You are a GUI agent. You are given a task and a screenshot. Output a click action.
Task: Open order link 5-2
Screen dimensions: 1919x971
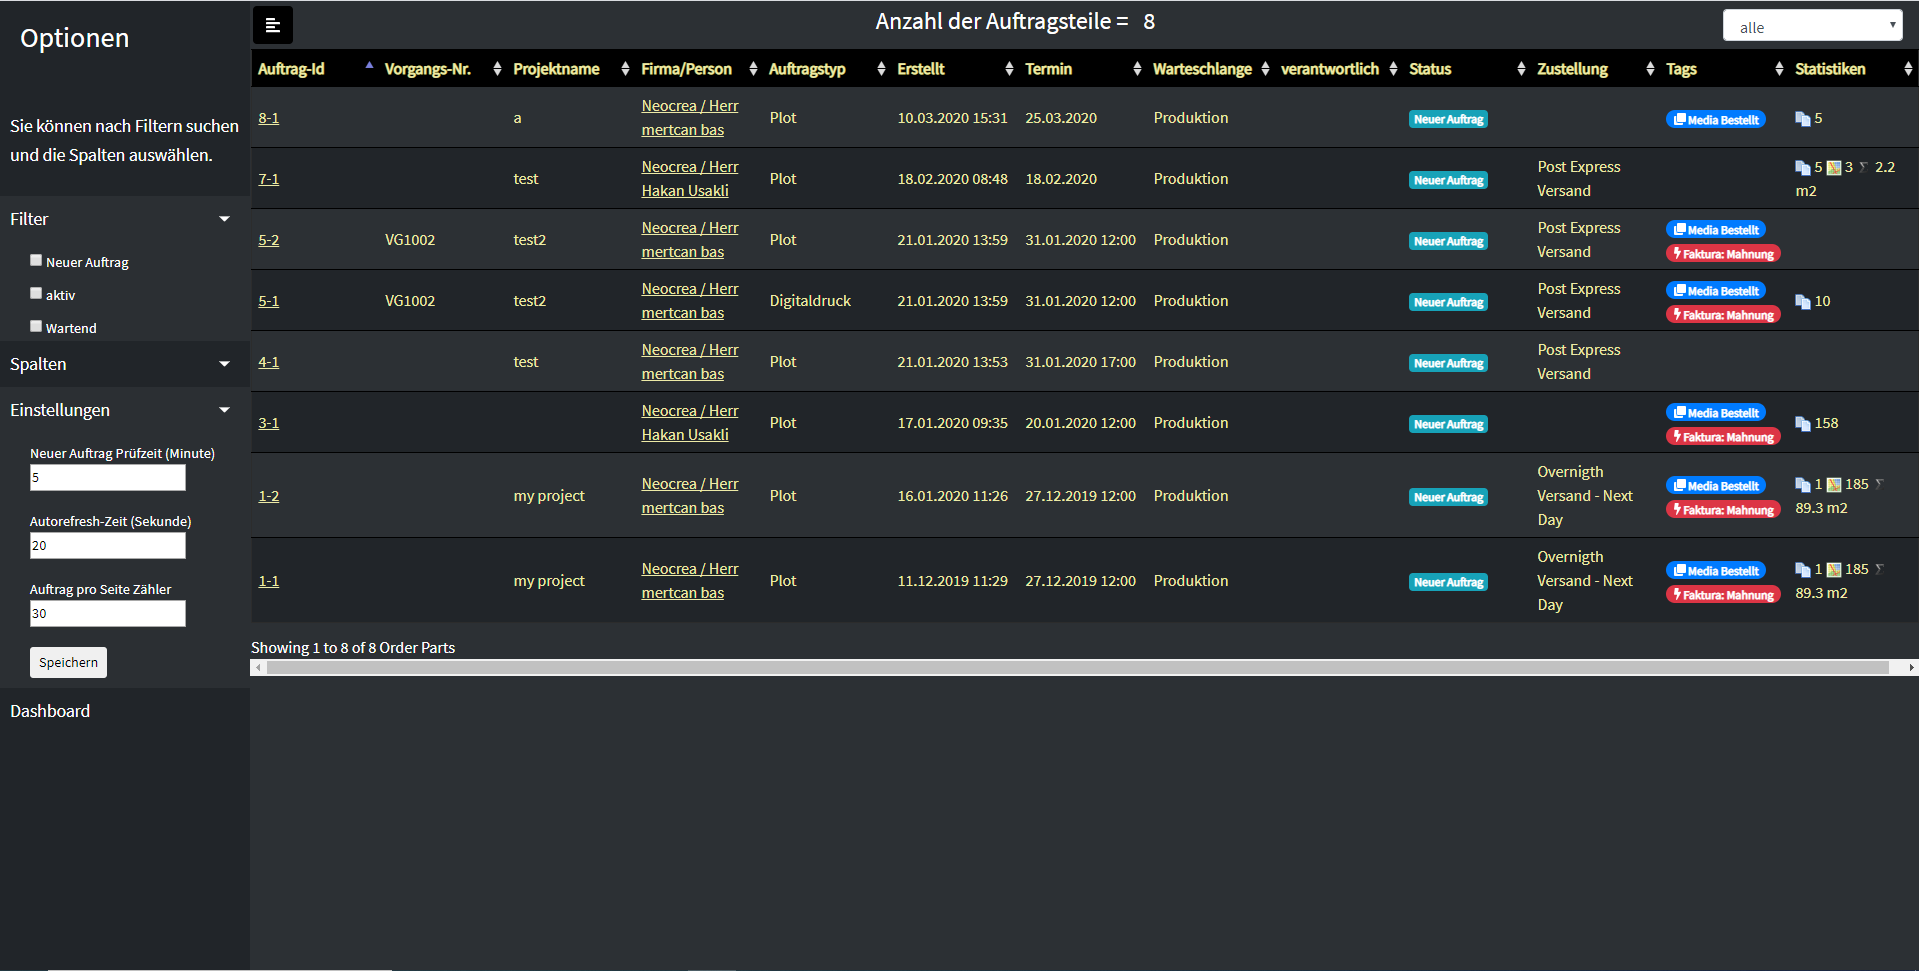[268, 240]
